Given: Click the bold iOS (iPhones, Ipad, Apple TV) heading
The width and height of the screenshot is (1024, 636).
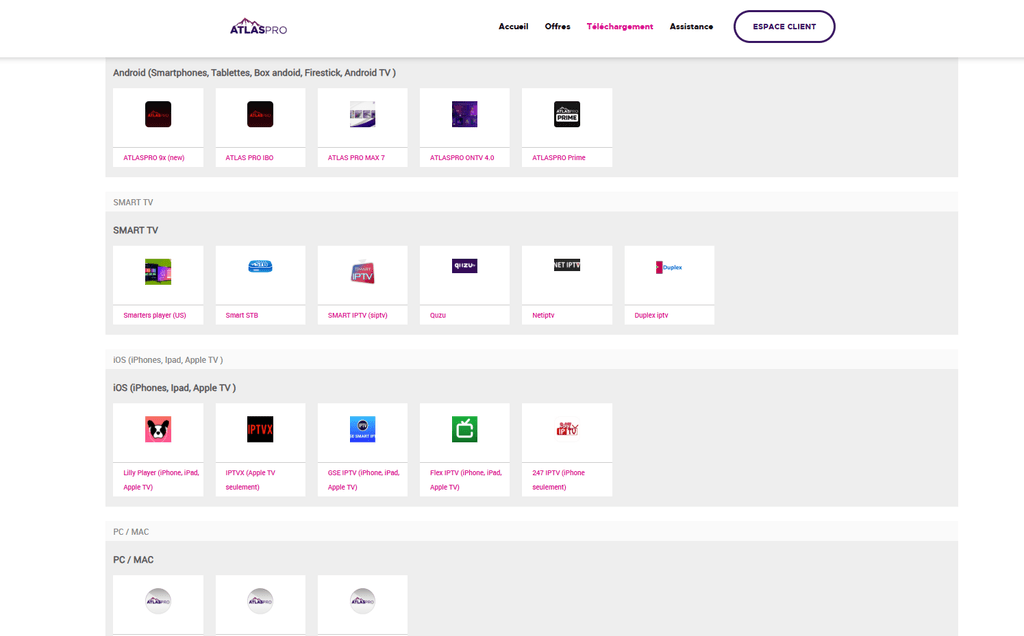Looking at the screenshot, I should 174,387.
